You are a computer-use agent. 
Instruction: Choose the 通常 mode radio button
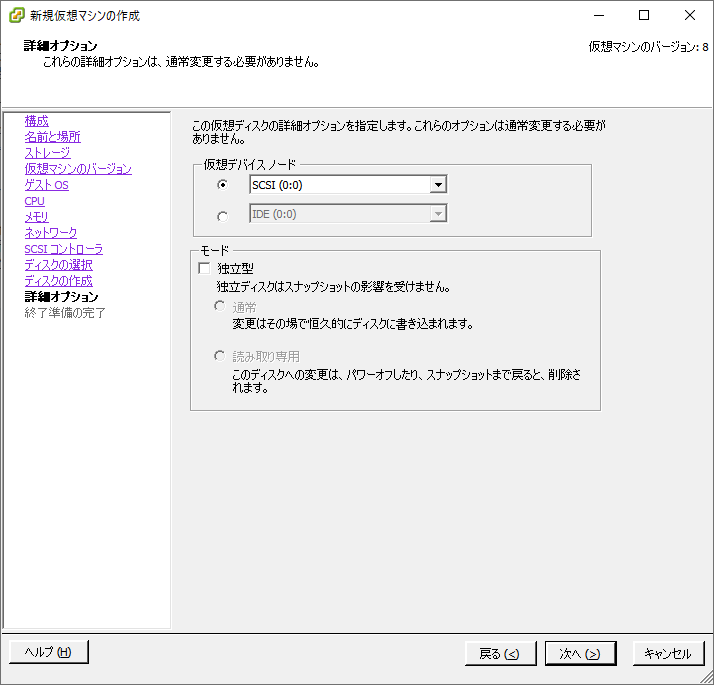tap(219, 306)
